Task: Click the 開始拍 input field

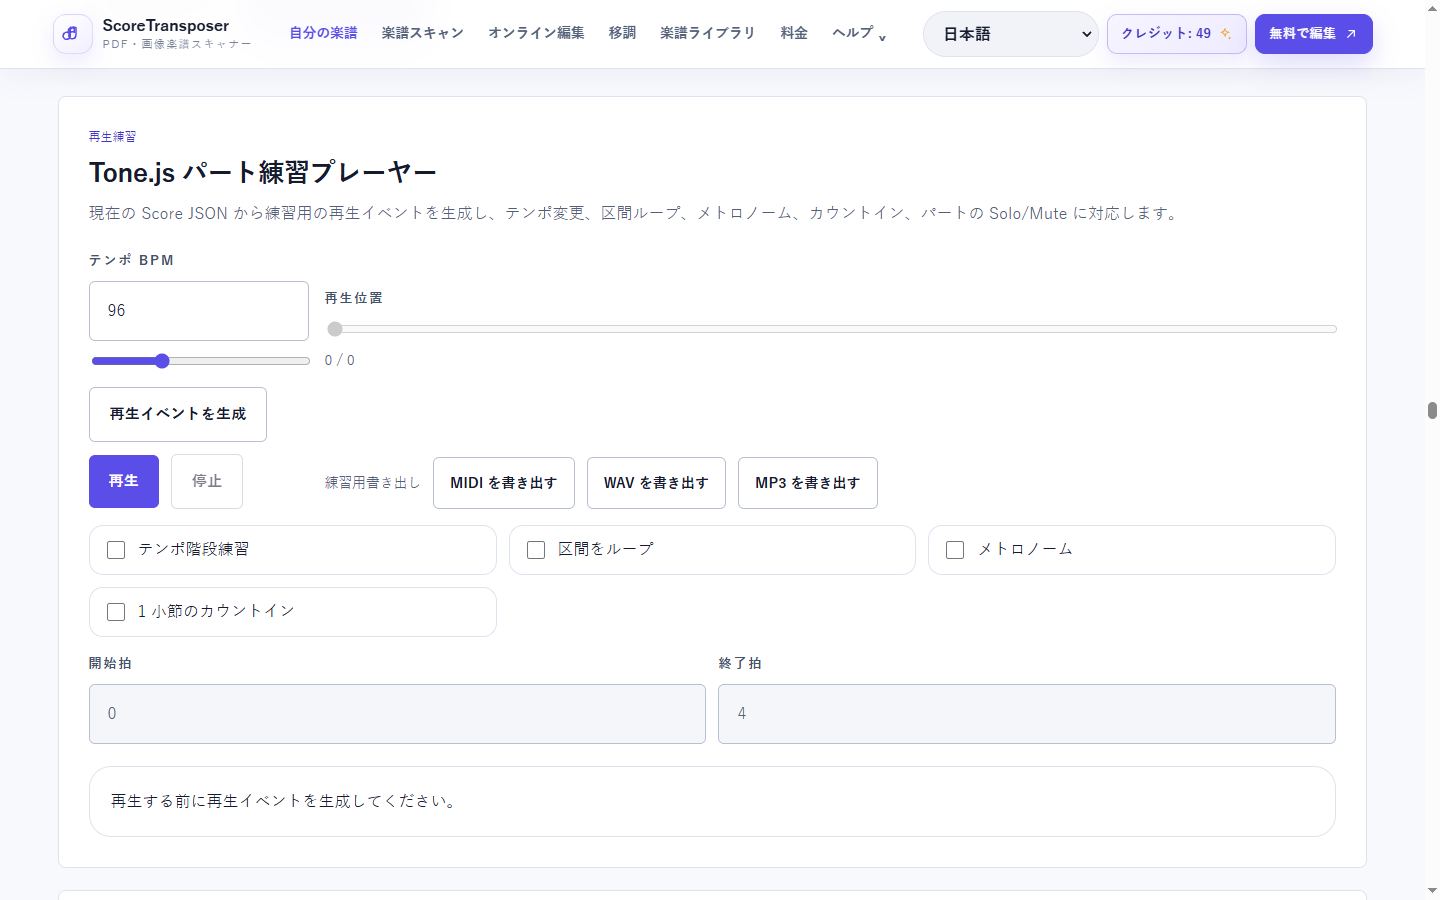Action: tap(397, 714)
